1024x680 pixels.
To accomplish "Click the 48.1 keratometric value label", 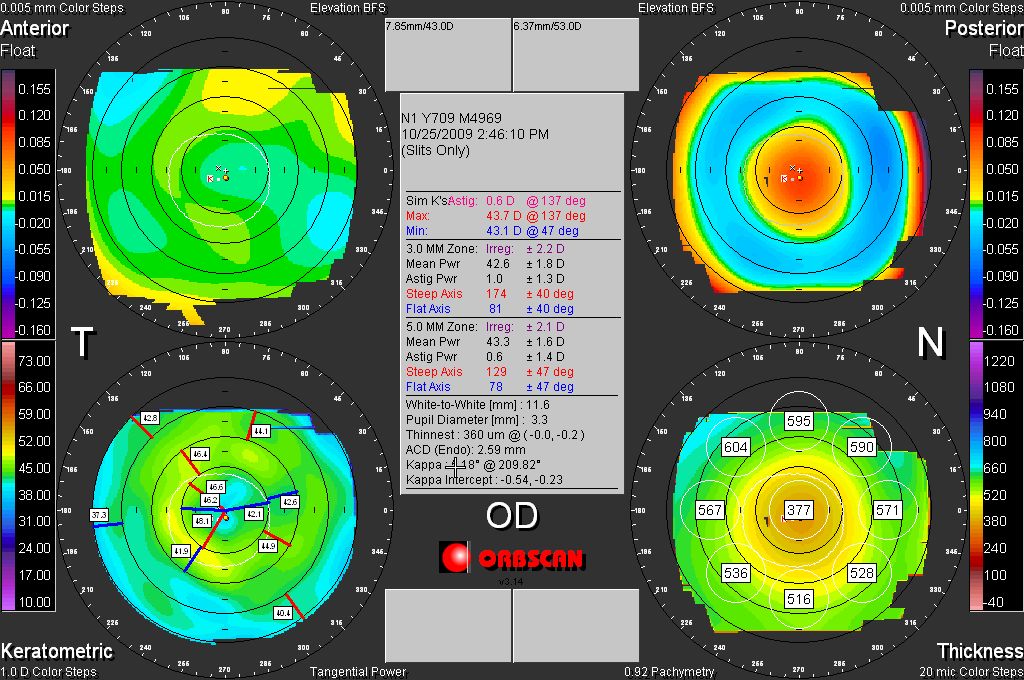I will click(x=202, y=521).
